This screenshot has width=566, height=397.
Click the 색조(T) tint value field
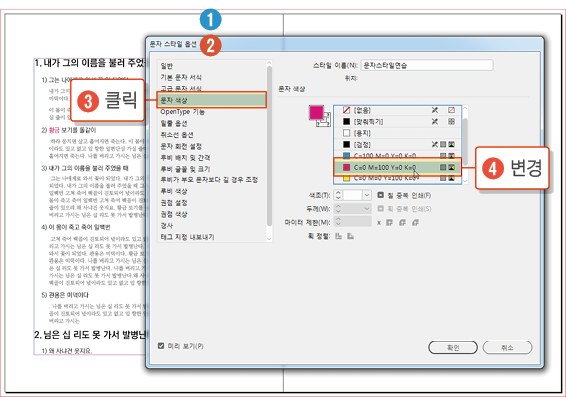coord(352,195)
